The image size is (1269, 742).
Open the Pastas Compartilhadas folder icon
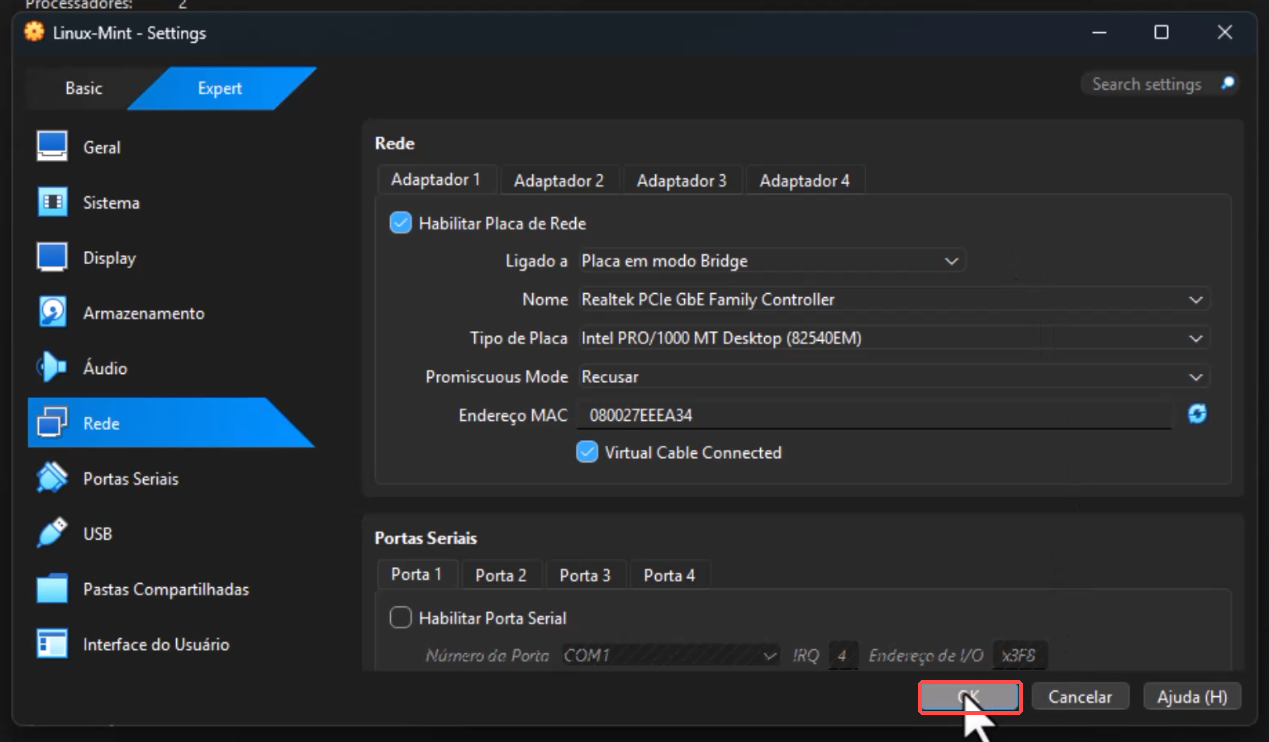tap(52, 589)
